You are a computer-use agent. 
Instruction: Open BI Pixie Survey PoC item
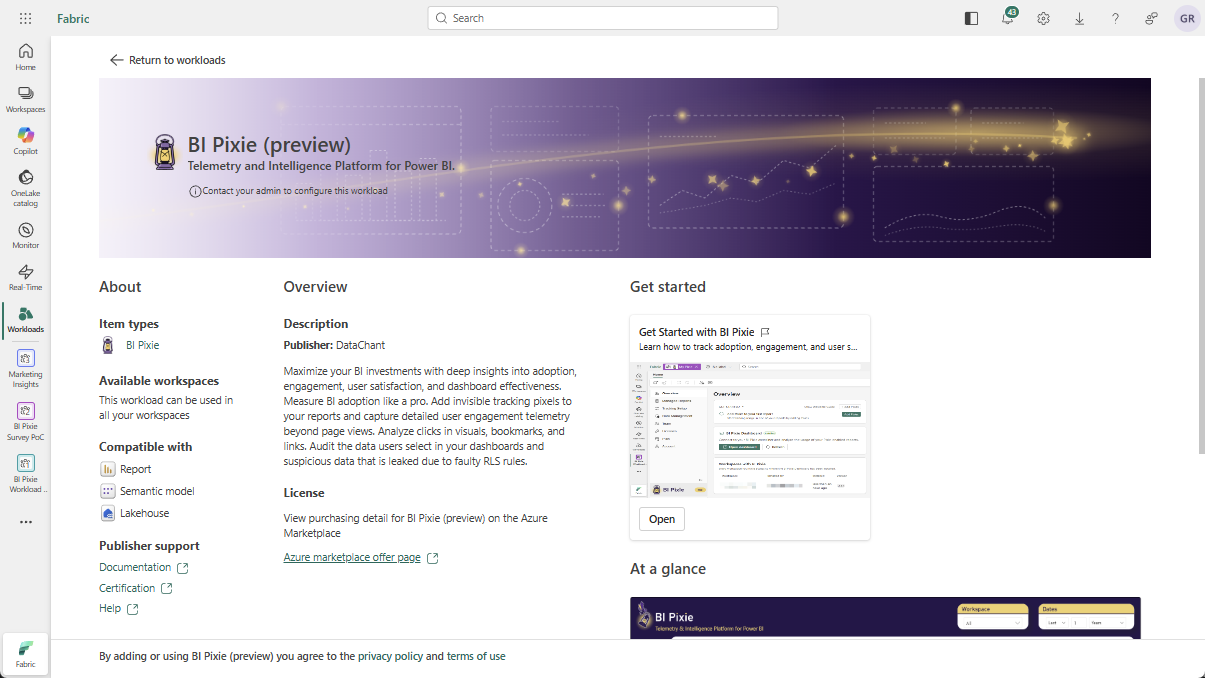pos(26,420)
